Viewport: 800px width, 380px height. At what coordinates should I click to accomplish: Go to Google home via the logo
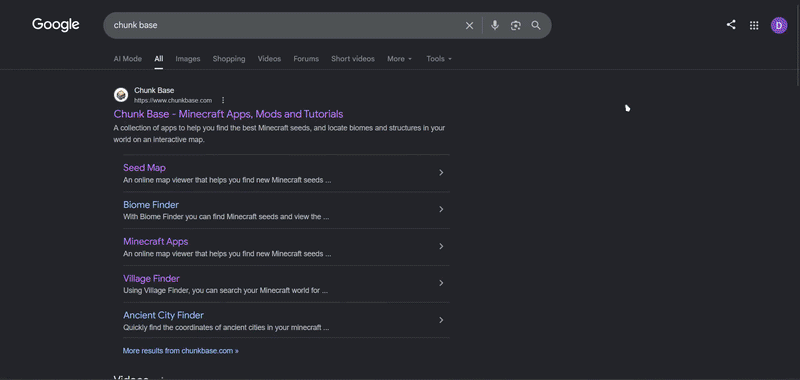[56, 24]
